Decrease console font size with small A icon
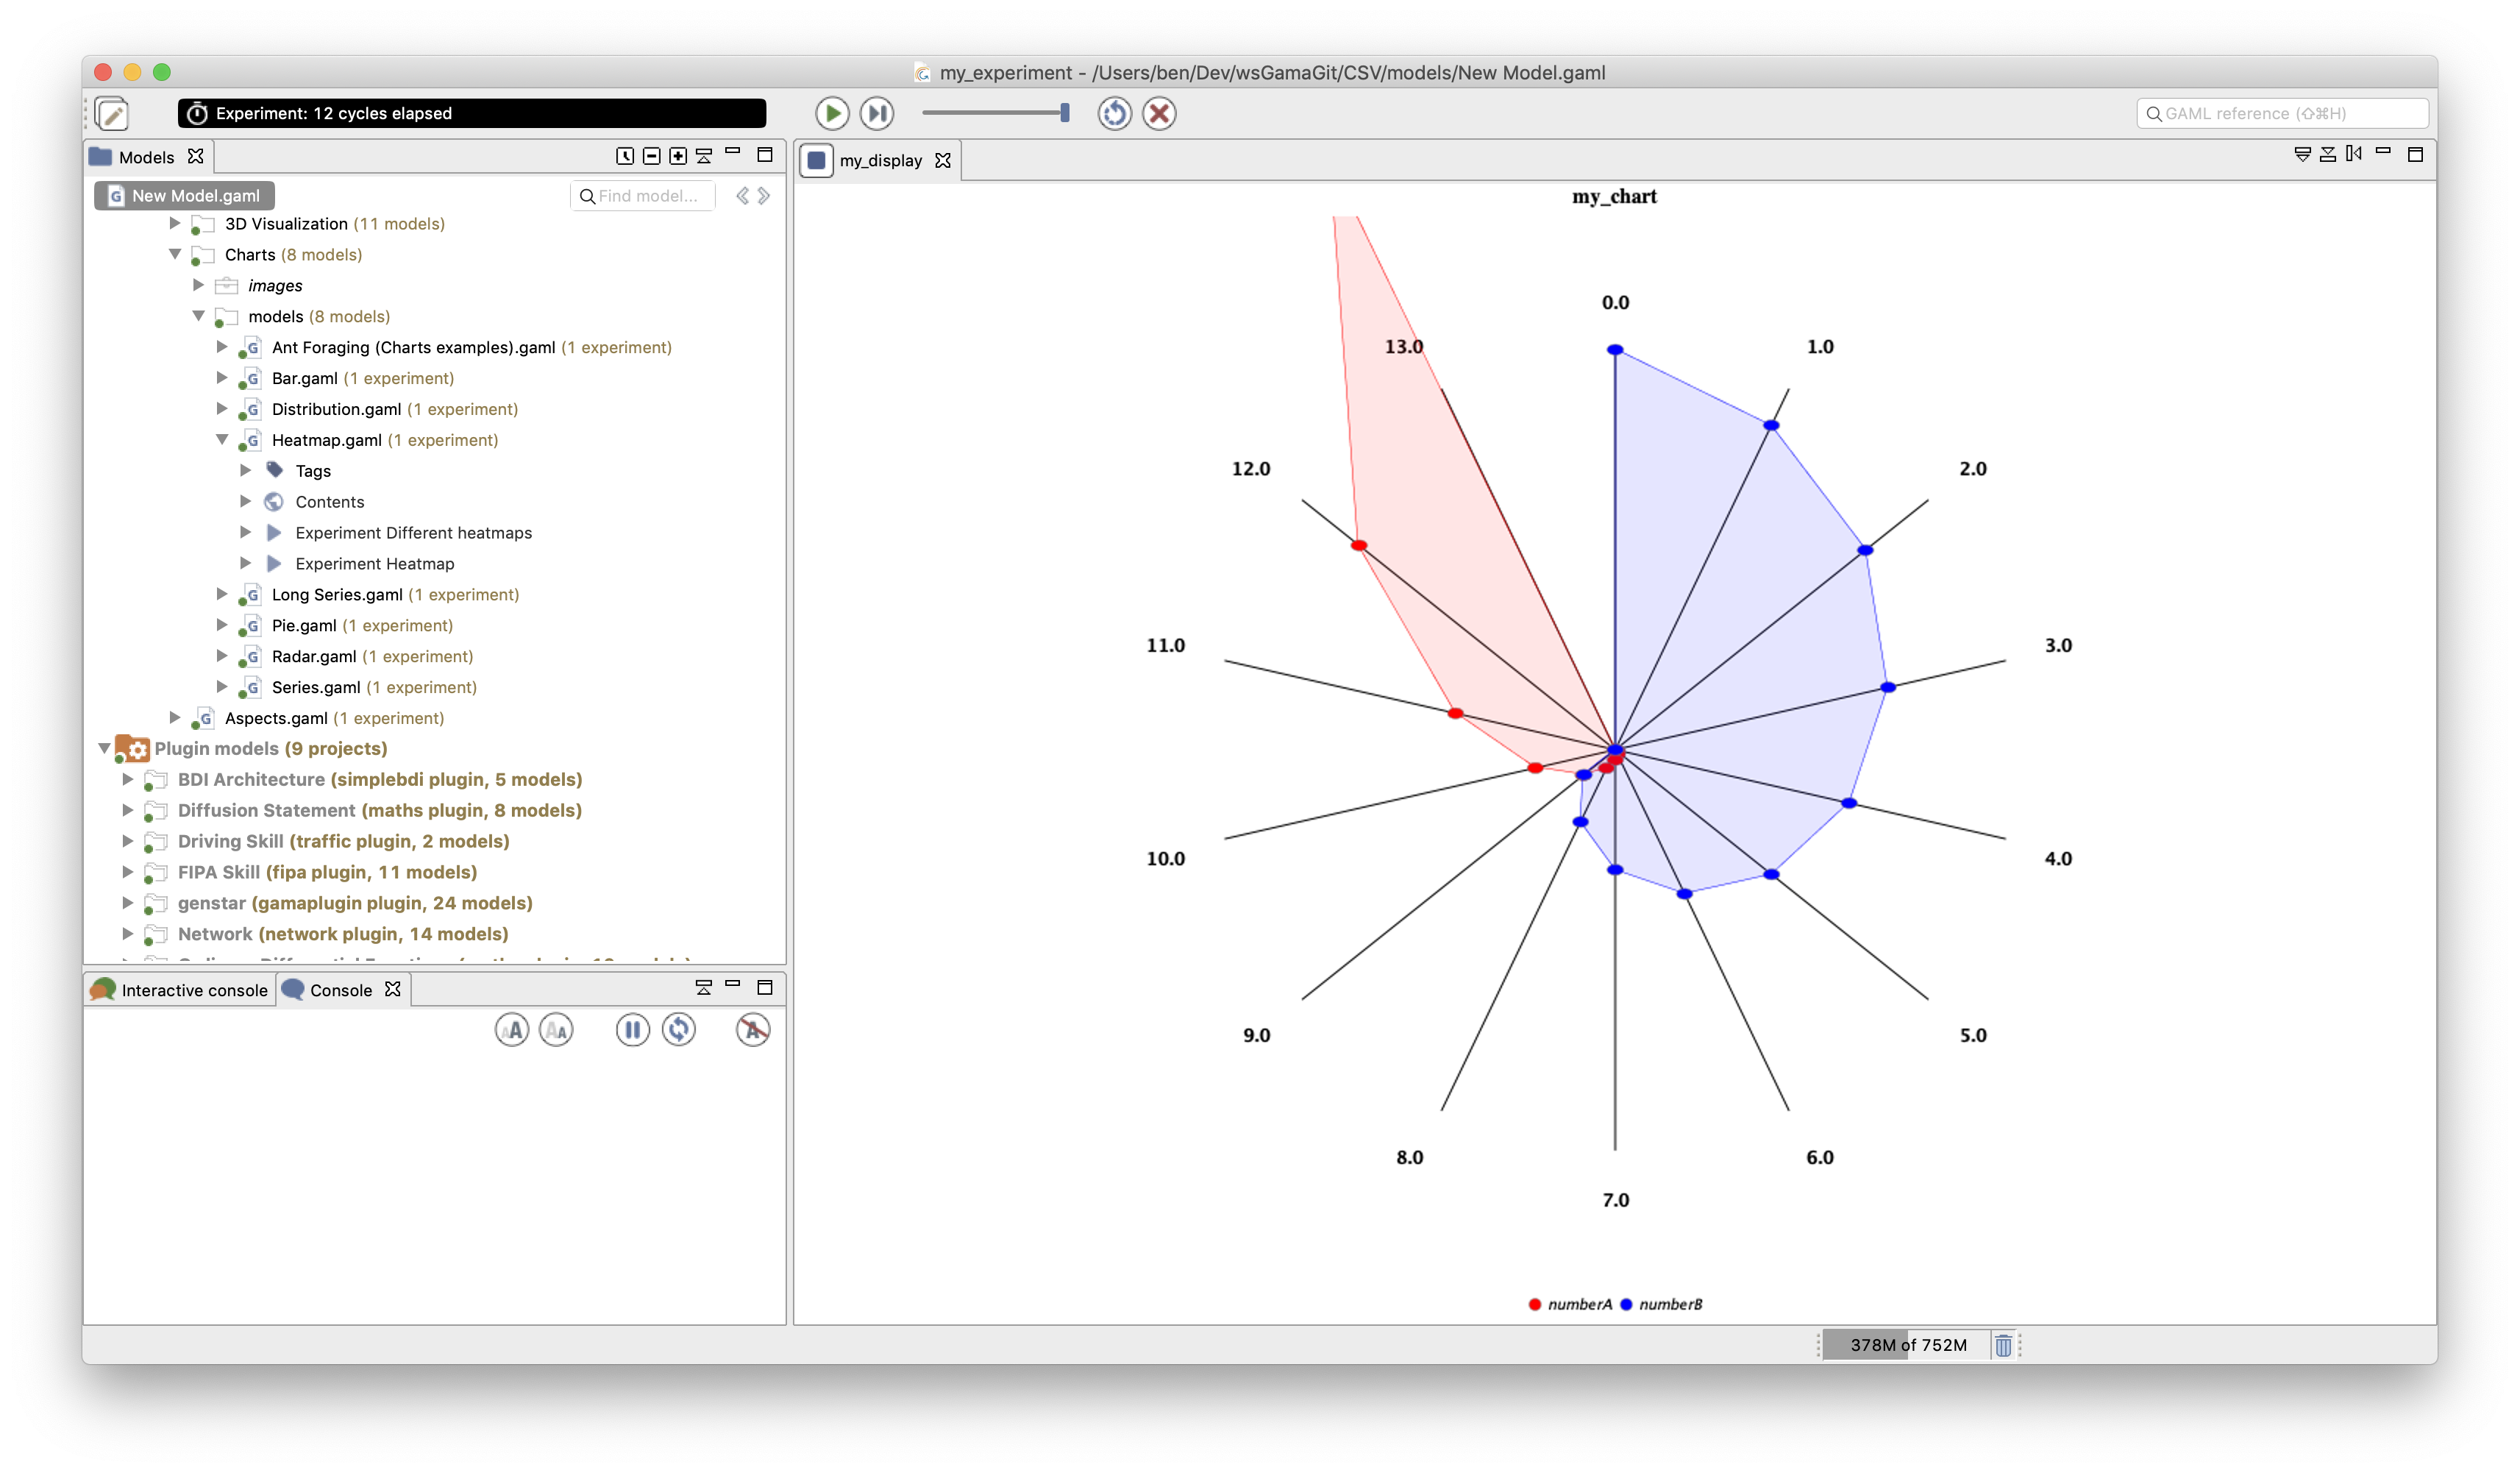 [x=556, y=1030]
